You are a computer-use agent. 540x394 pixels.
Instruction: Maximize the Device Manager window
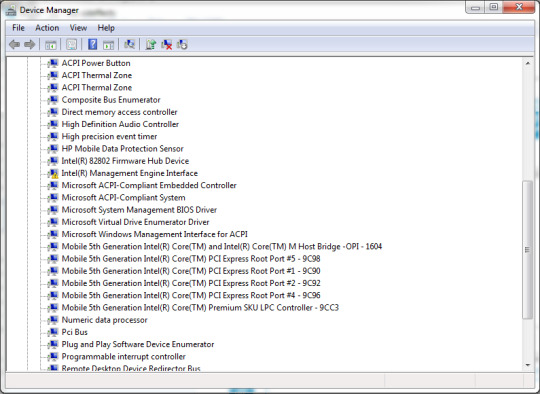coord(494,7)
